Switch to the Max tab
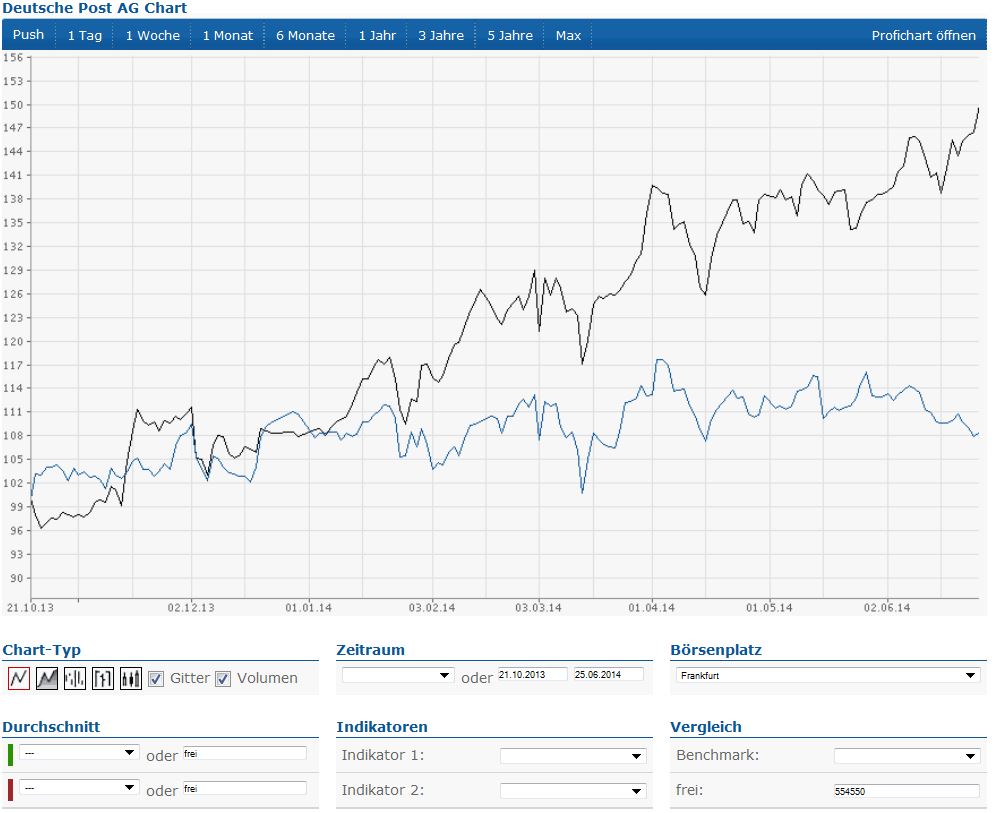The image size is (999, 813). click(568, 36)
